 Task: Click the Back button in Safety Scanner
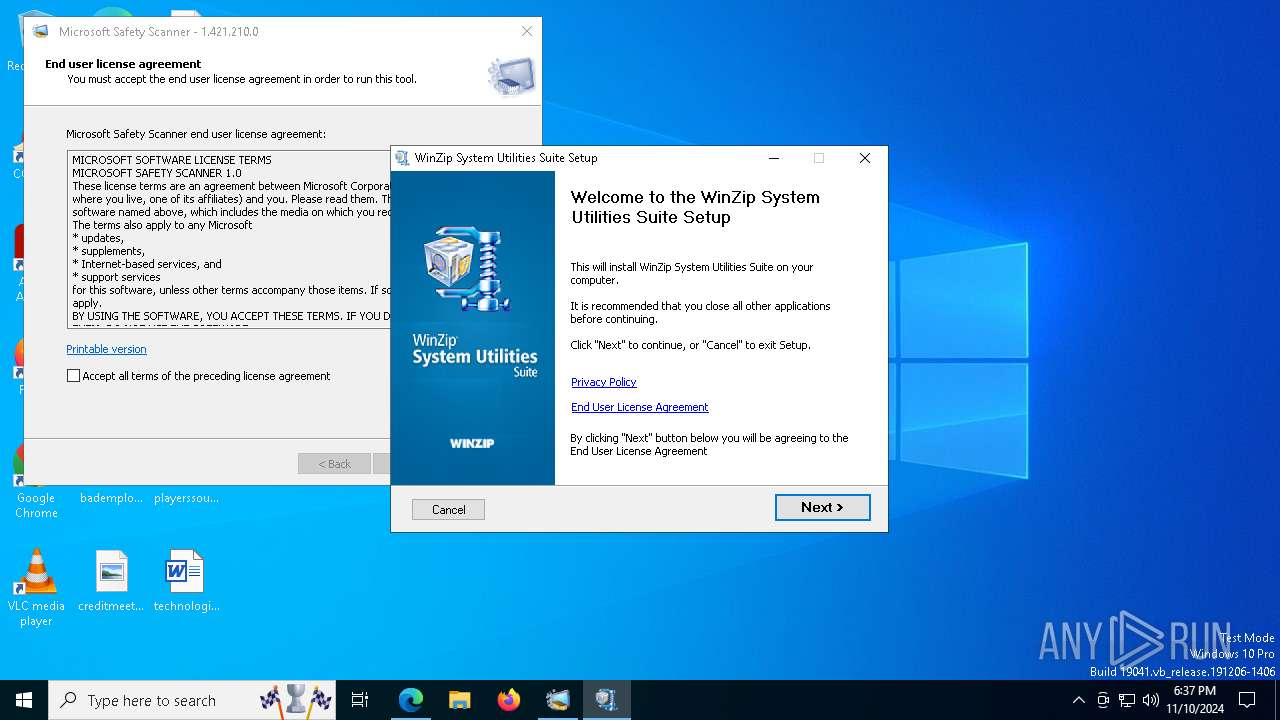click(334, 463)
